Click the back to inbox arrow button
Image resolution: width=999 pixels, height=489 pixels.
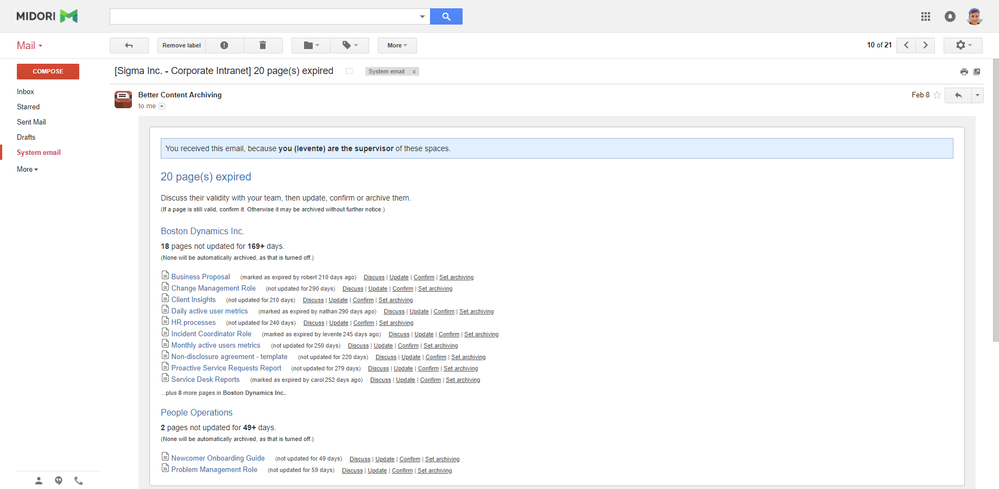pos(129,45)
